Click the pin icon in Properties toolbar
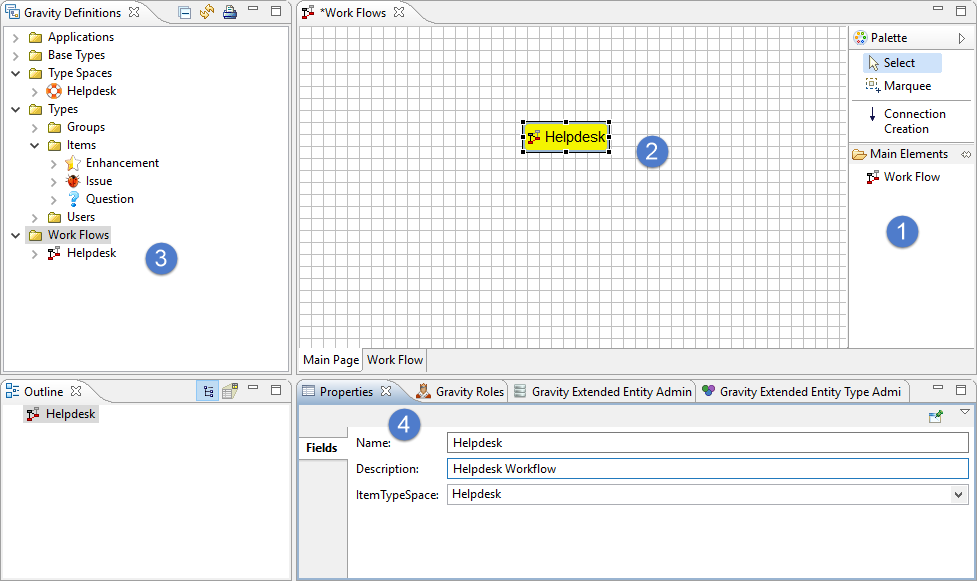 pos(936,416)
